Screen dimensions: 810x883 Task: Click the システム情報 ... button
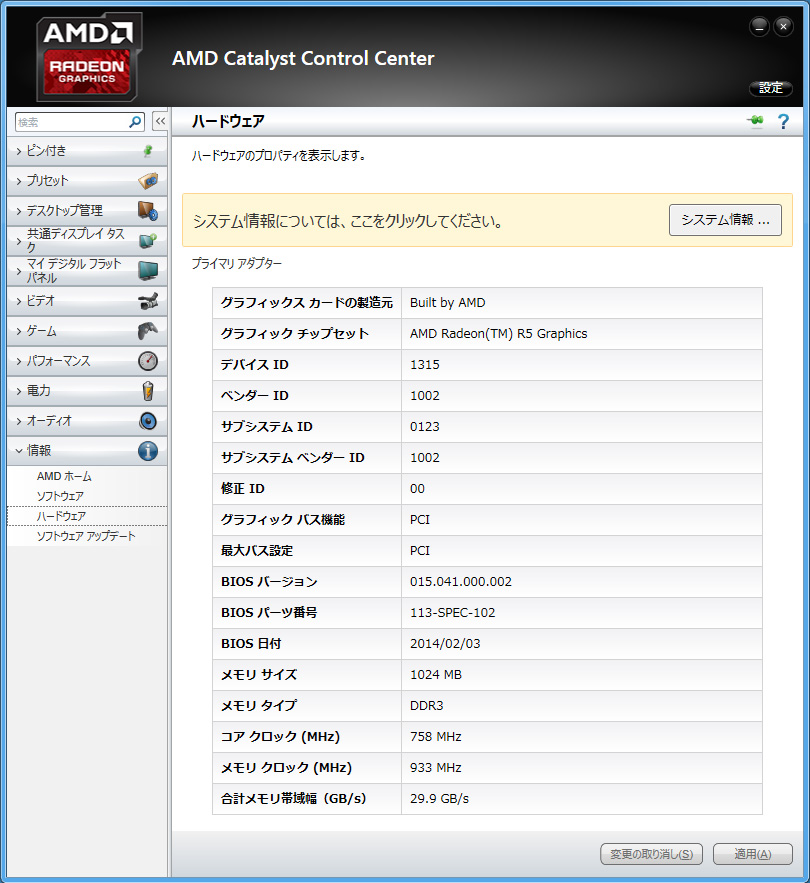pyautogui.click(x=725, y=220)
